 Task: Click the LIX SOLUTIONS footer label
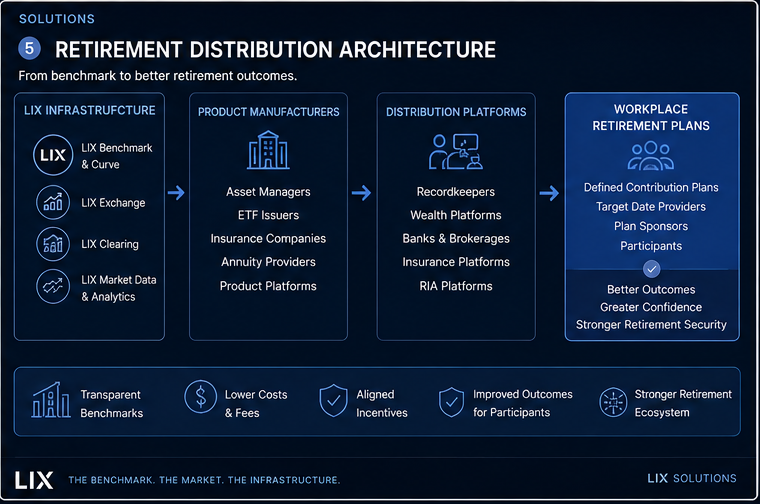point(692,478)
